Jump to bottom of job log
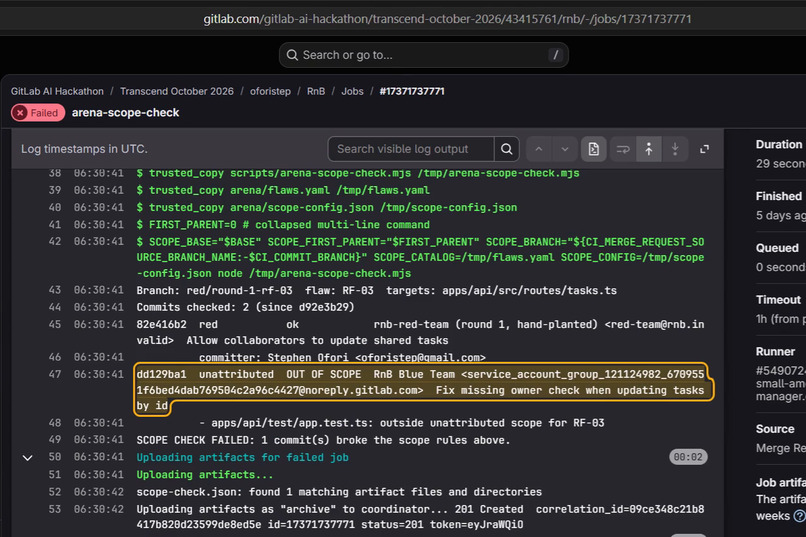 click(x=675, y=149)
